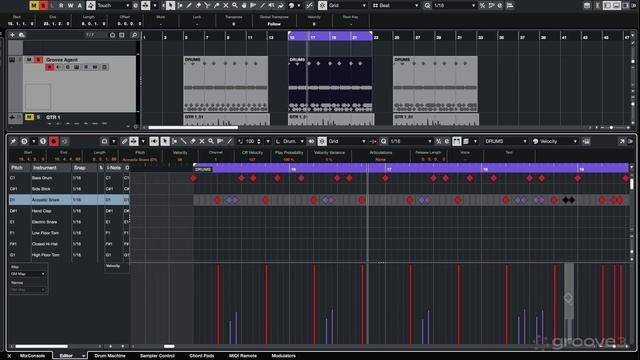
Task: Toggle global Write automation W button
Action: point(70,5)
